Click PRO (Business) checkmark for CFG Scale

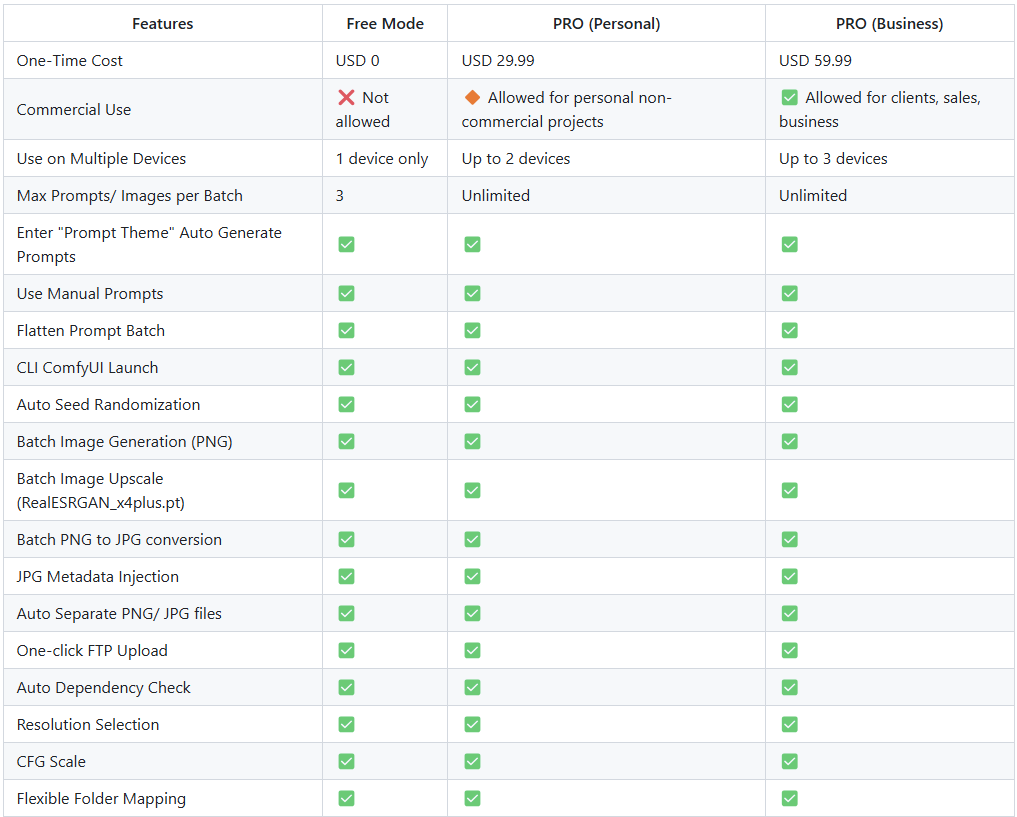pos(789,762)
